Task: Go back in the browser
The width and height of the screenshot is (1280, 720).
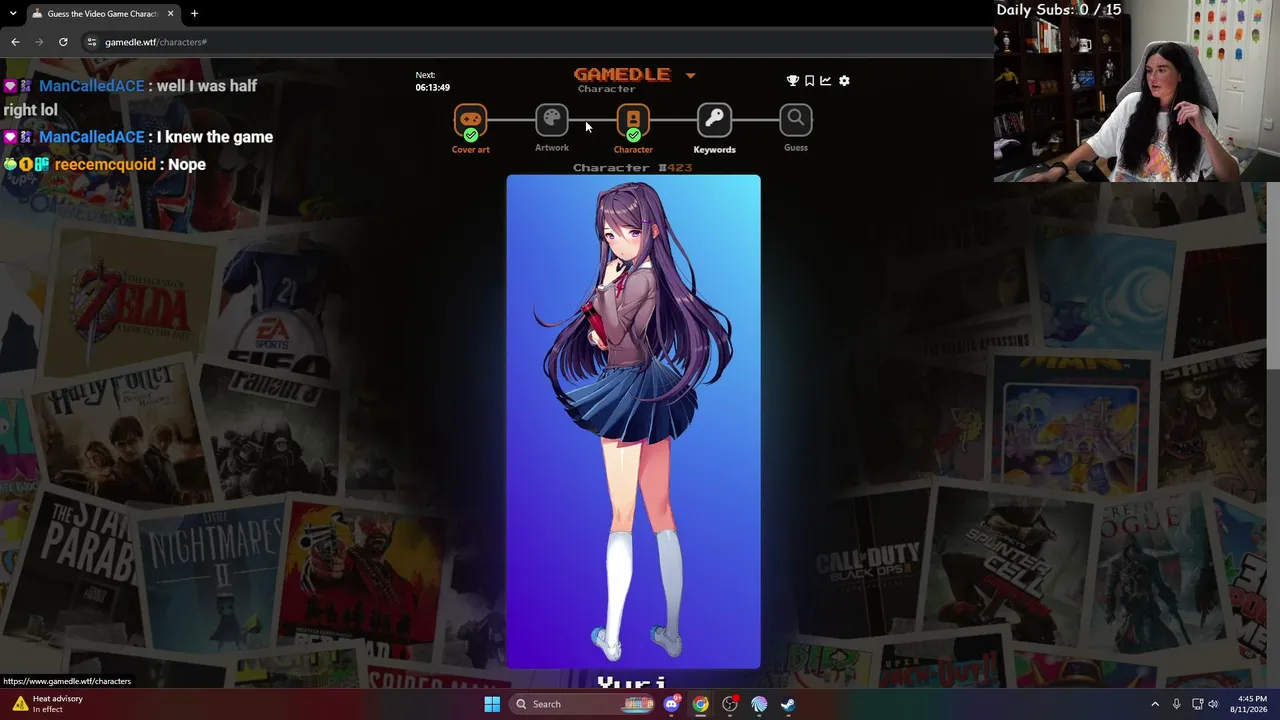Action: pos(15,42)
